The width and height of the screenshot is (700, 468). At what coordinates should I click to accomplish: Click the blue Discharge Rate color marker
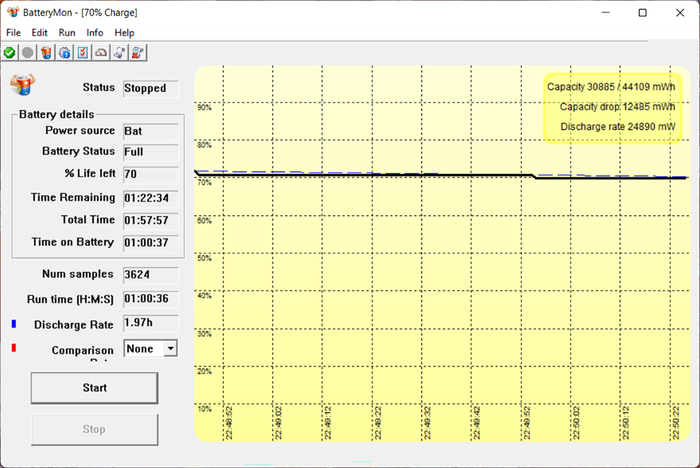click(x=14, y=324)
